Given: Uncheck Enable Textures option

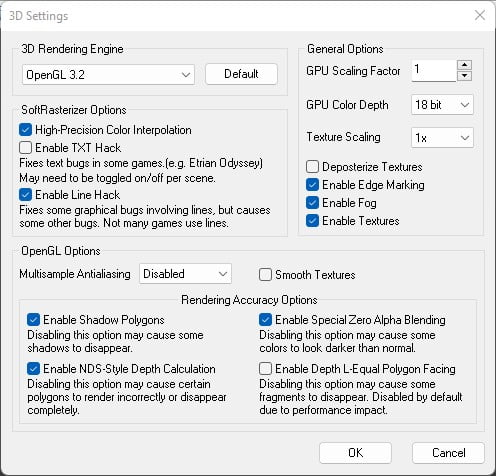Looking at the screenshot, I should point(312,220).
